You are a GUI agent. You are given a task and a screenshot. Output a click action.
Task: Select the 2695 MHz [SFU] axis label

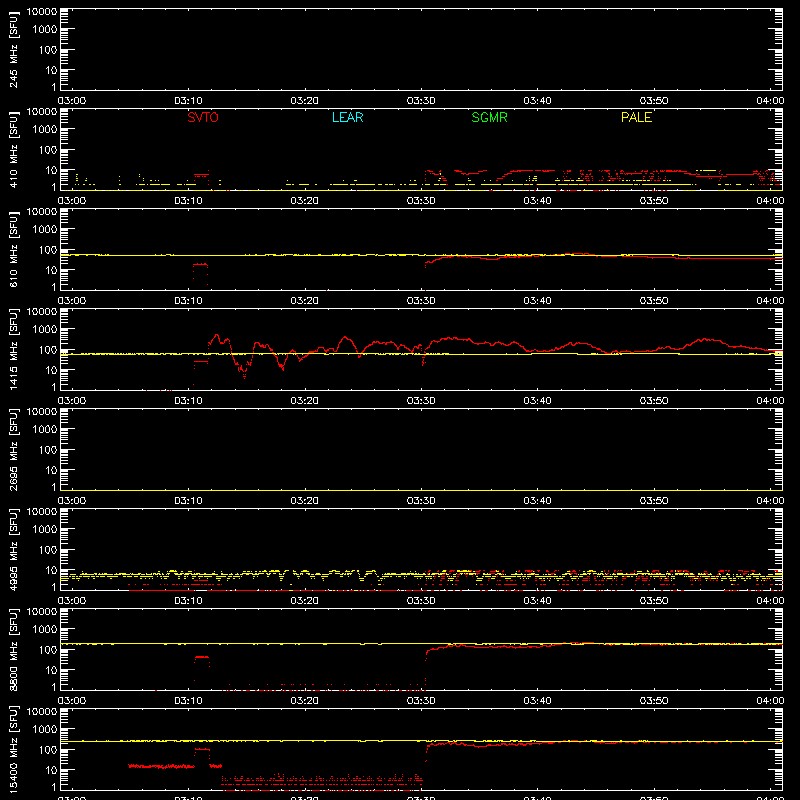coord(14,449)
